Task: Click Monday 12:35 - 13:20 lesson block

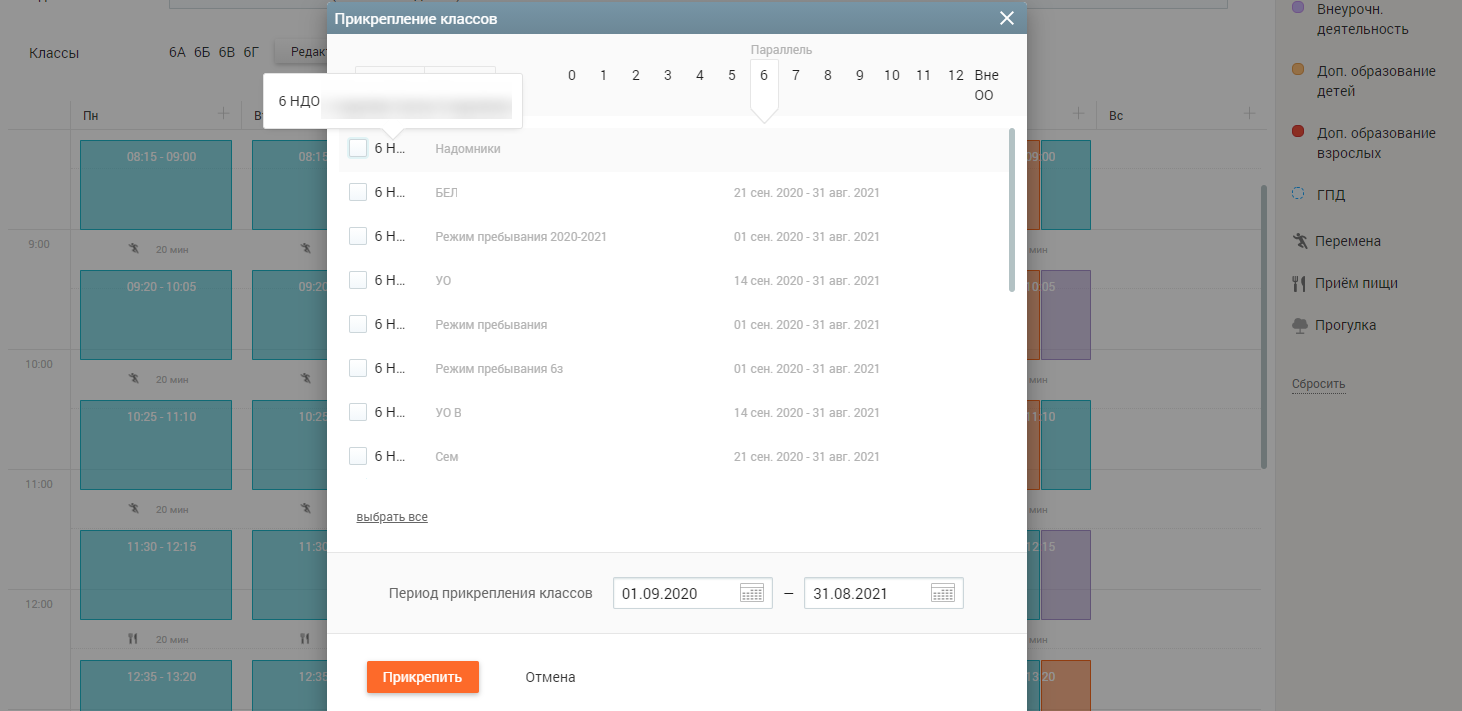Action: [x=156, y=685]
